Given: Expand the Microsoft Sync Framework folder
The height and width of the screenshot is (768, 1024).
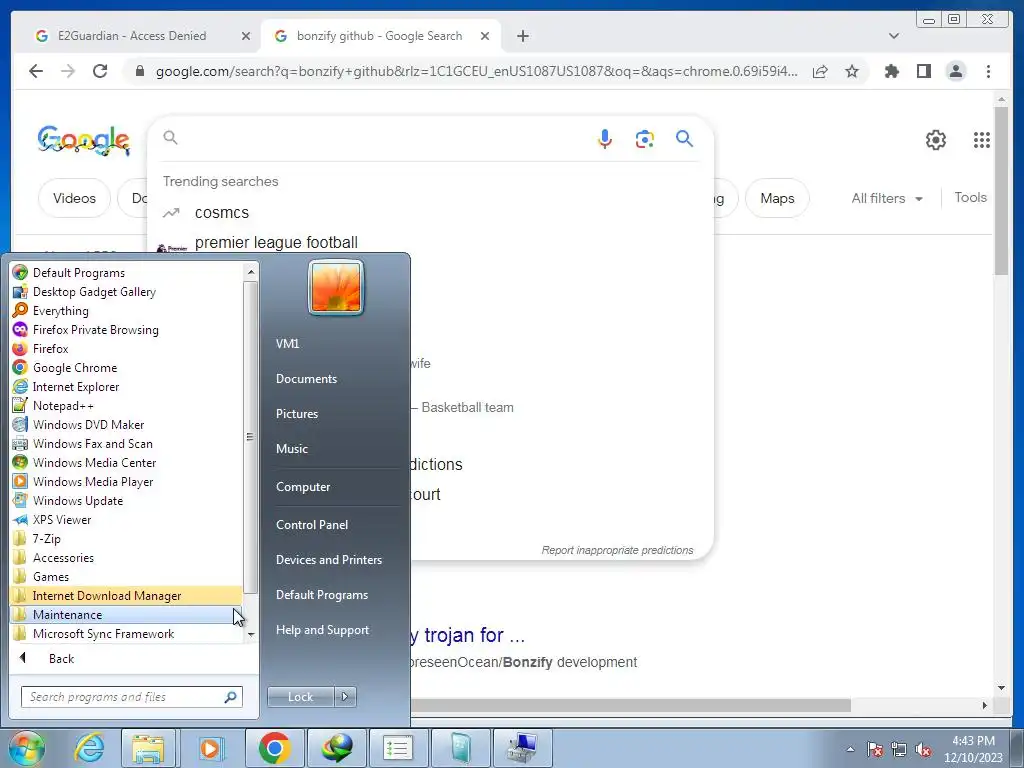Looking at the screenshot, I should pyautogui.click(x=126, y=633).
